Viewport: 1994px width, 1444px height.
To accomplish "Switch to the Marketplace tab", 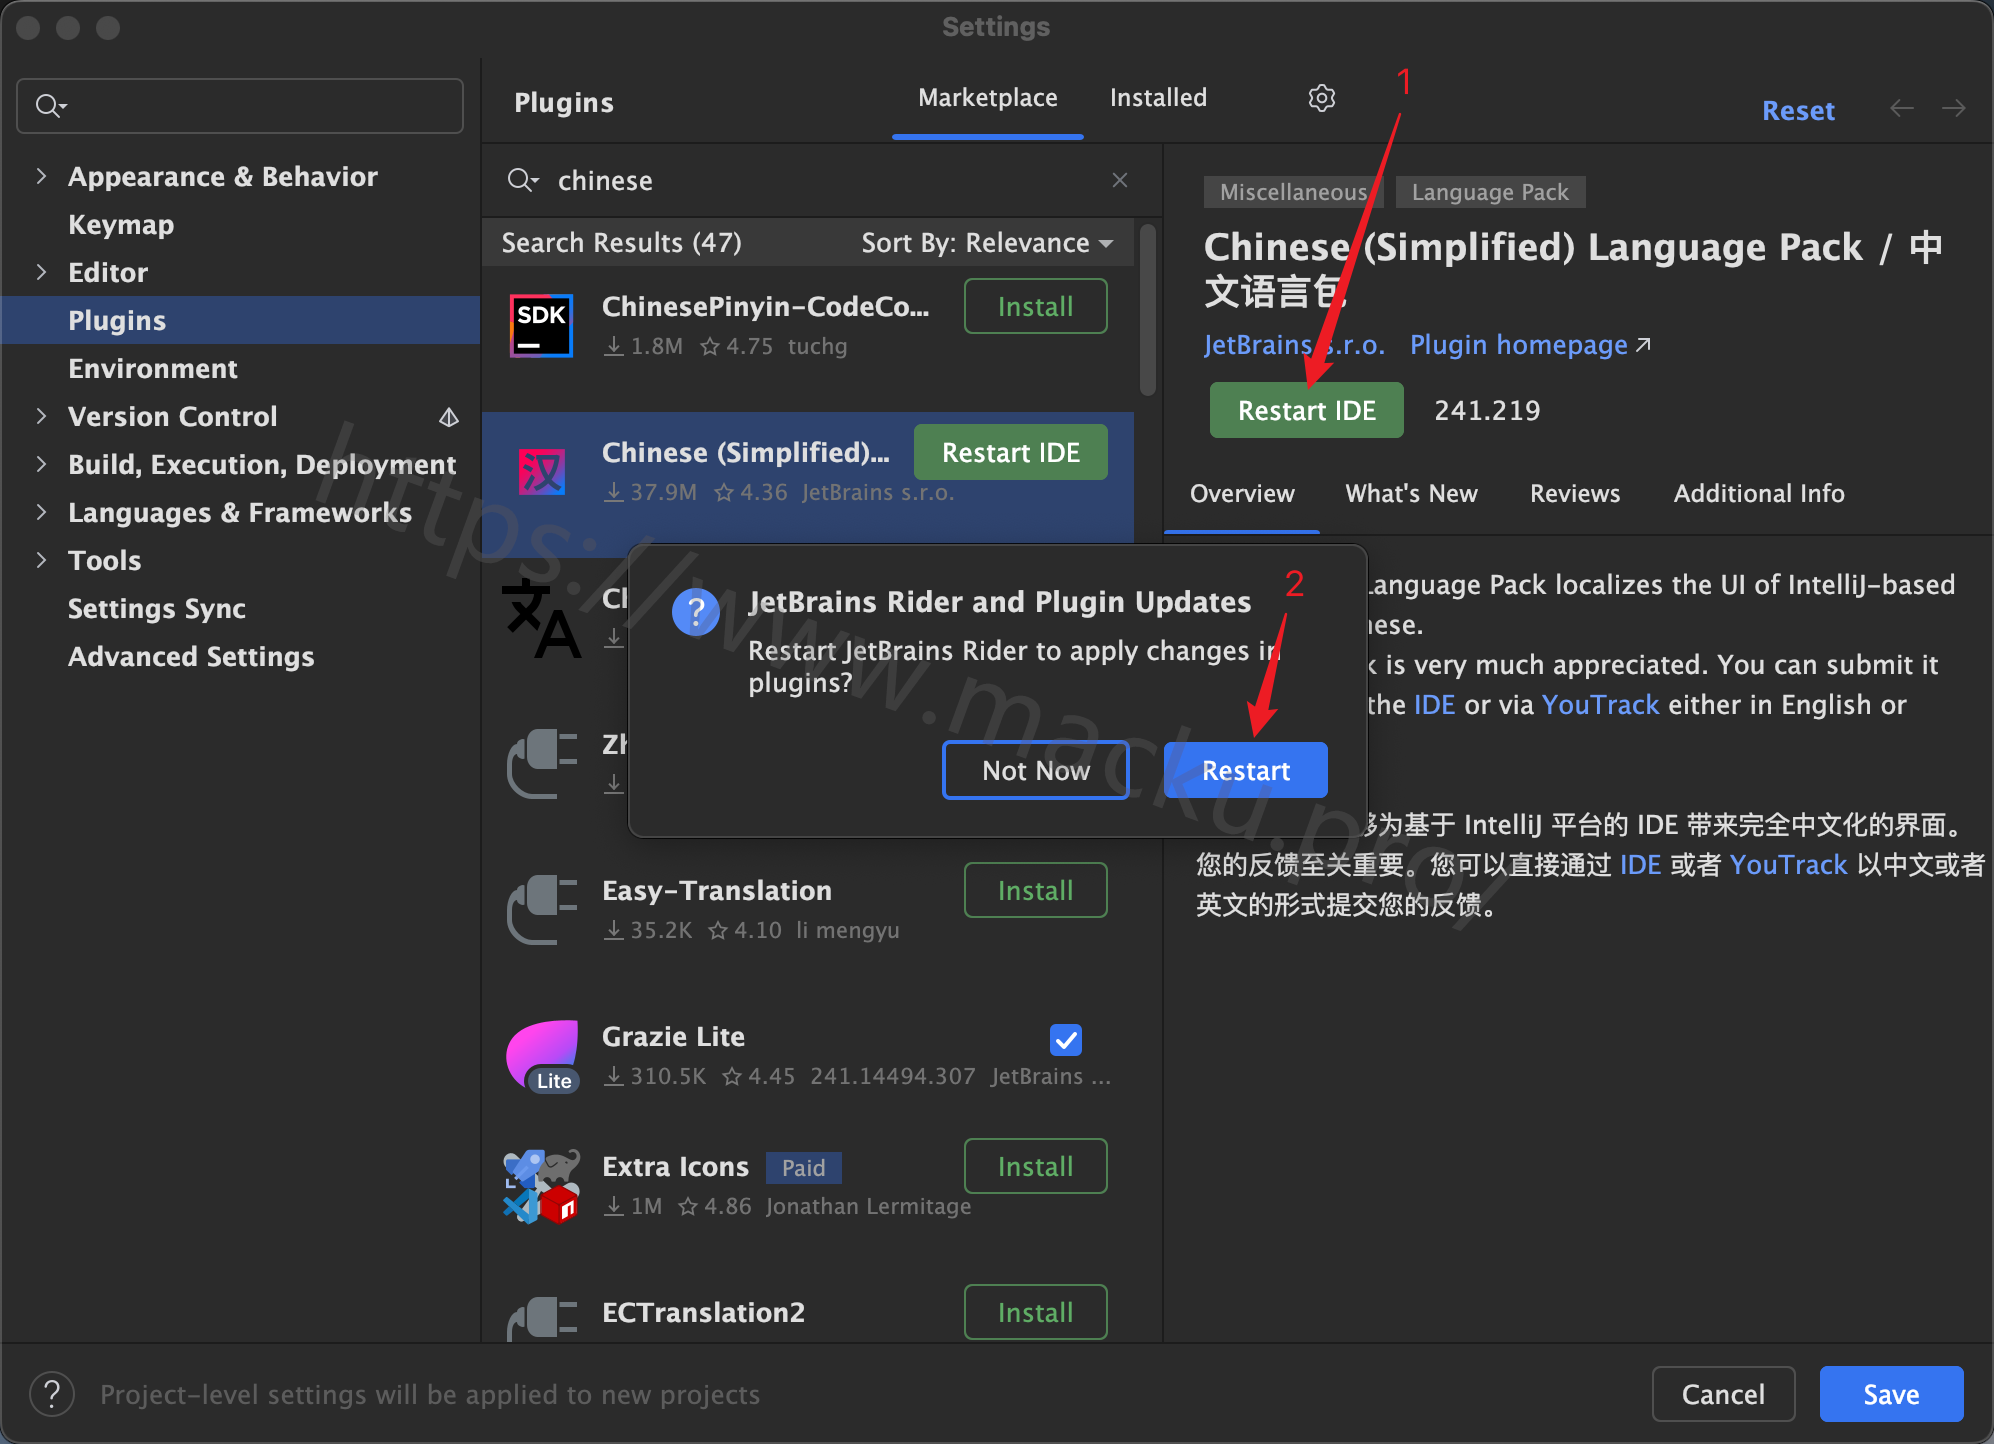I will tap(988, 98).
